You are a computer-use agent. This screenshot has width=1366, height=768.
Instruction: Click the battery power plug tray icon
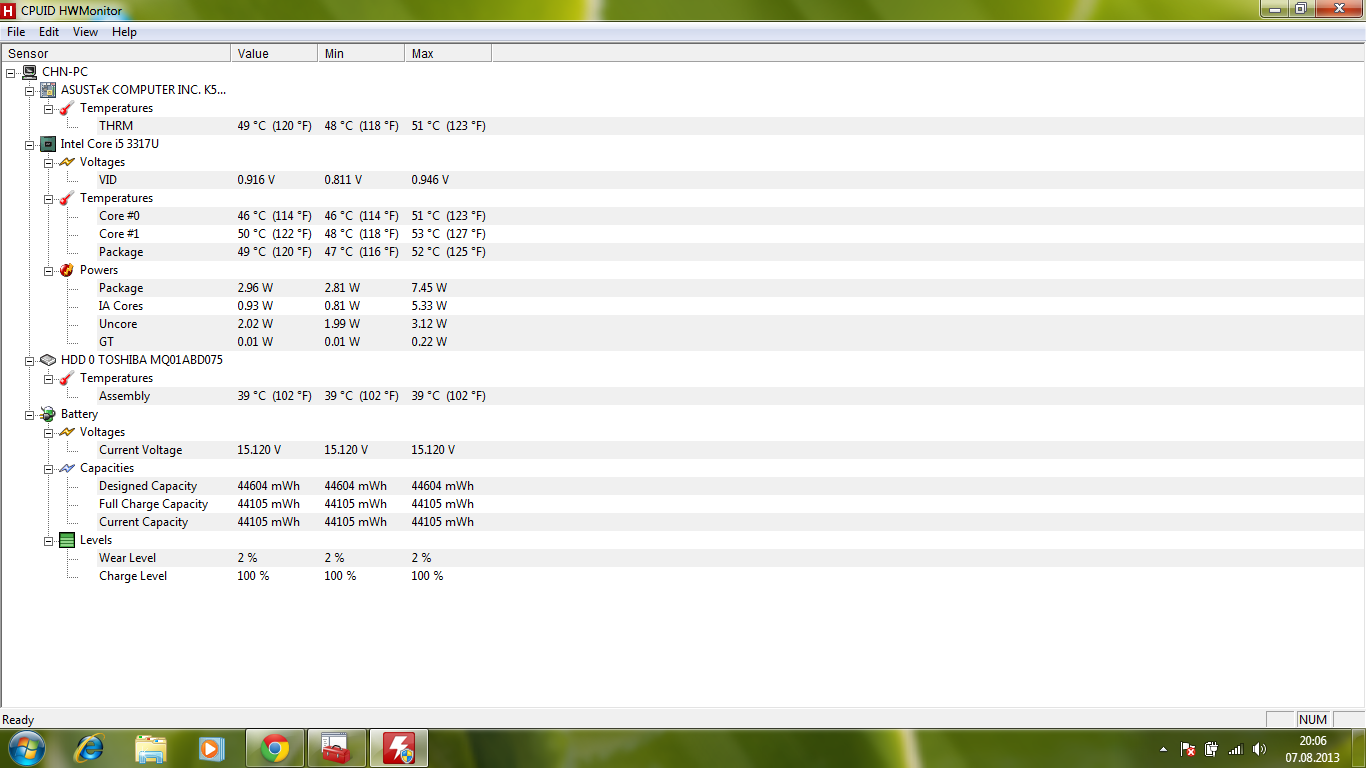pyautogui.click(x=1211, y=749)
